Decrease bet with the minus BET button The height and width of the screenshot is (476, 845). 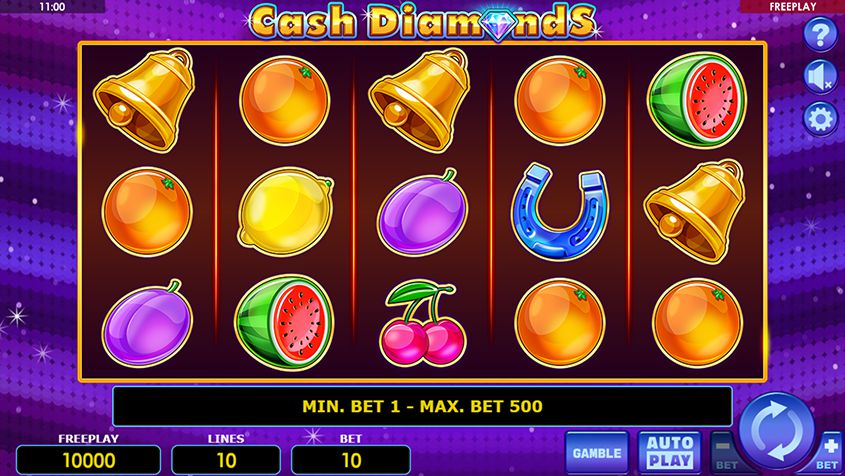725,453
